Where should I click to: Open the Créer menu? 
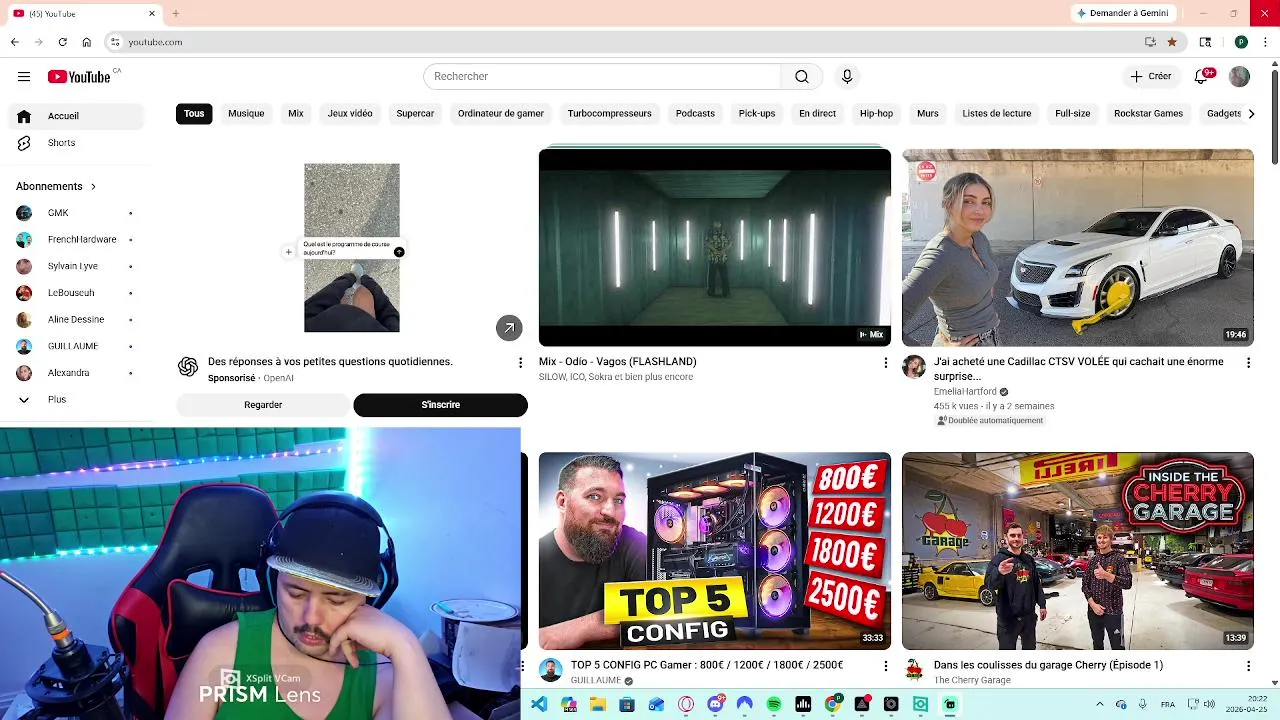click(x=1150, y=76)
